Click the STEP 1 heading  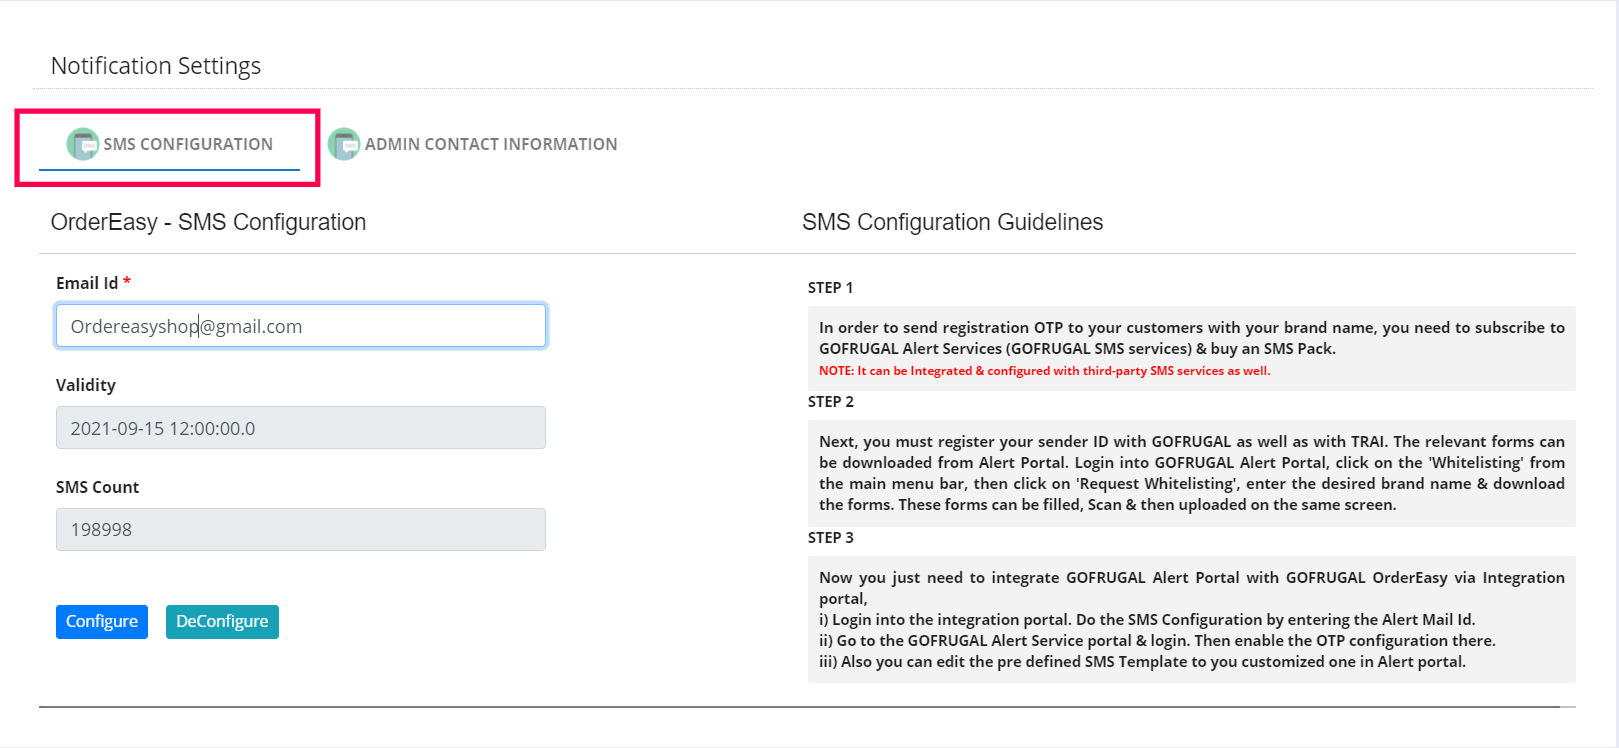[x=830, y=288]
